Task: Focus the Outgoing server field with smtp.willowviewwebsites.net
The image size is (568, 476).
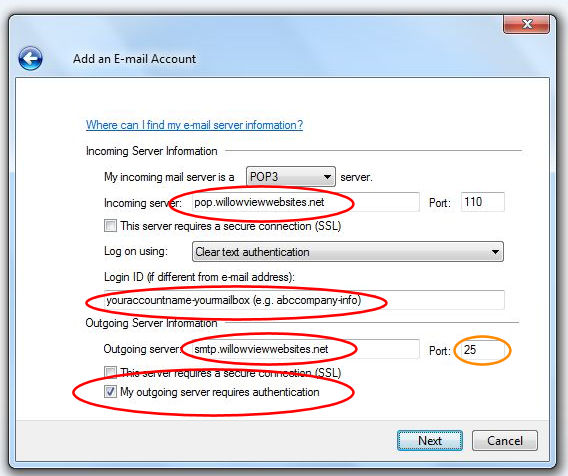Action: point(305,349)
